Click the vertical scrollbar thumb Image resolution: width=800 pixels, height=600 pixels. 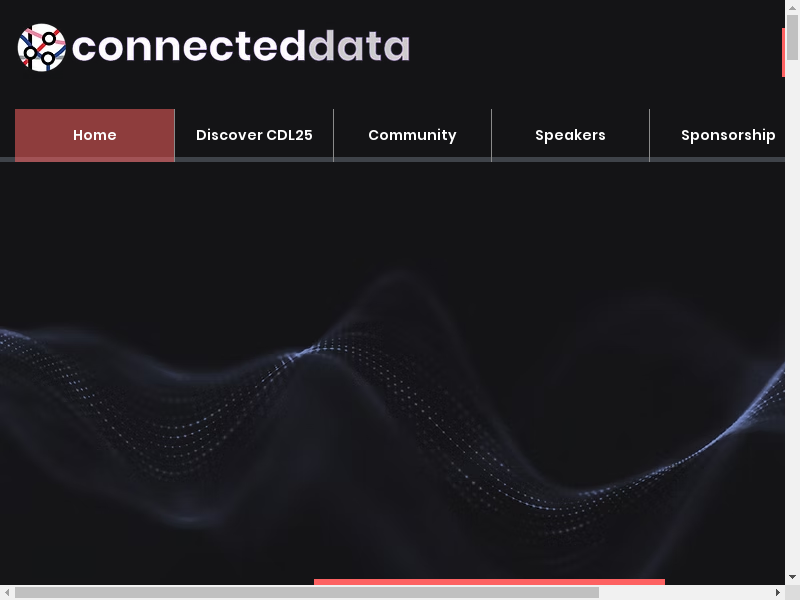coord(792,37)
